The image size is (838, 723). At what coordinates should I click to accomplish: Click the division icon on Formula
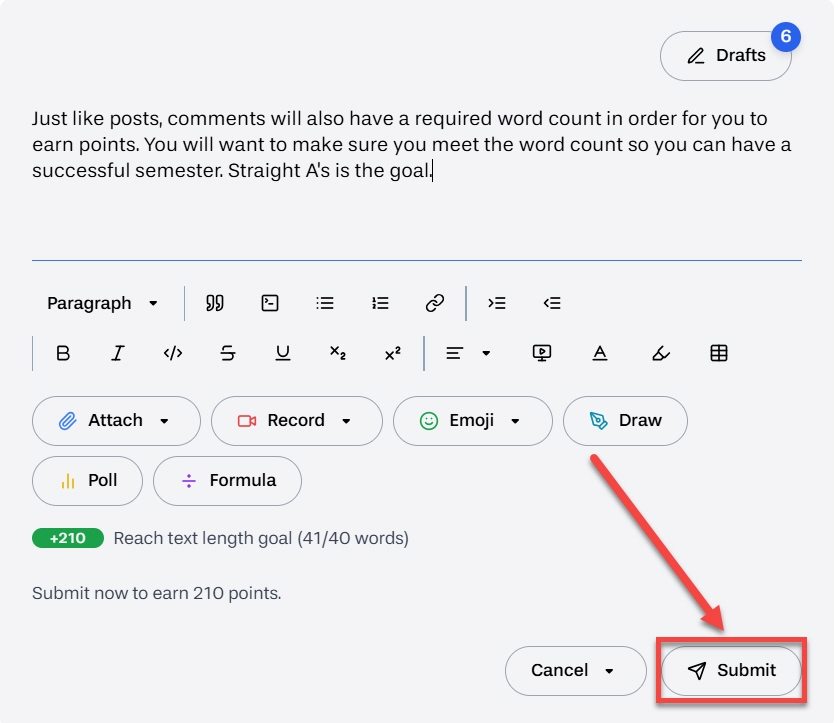pyautogui.click(x=189, y=481)
